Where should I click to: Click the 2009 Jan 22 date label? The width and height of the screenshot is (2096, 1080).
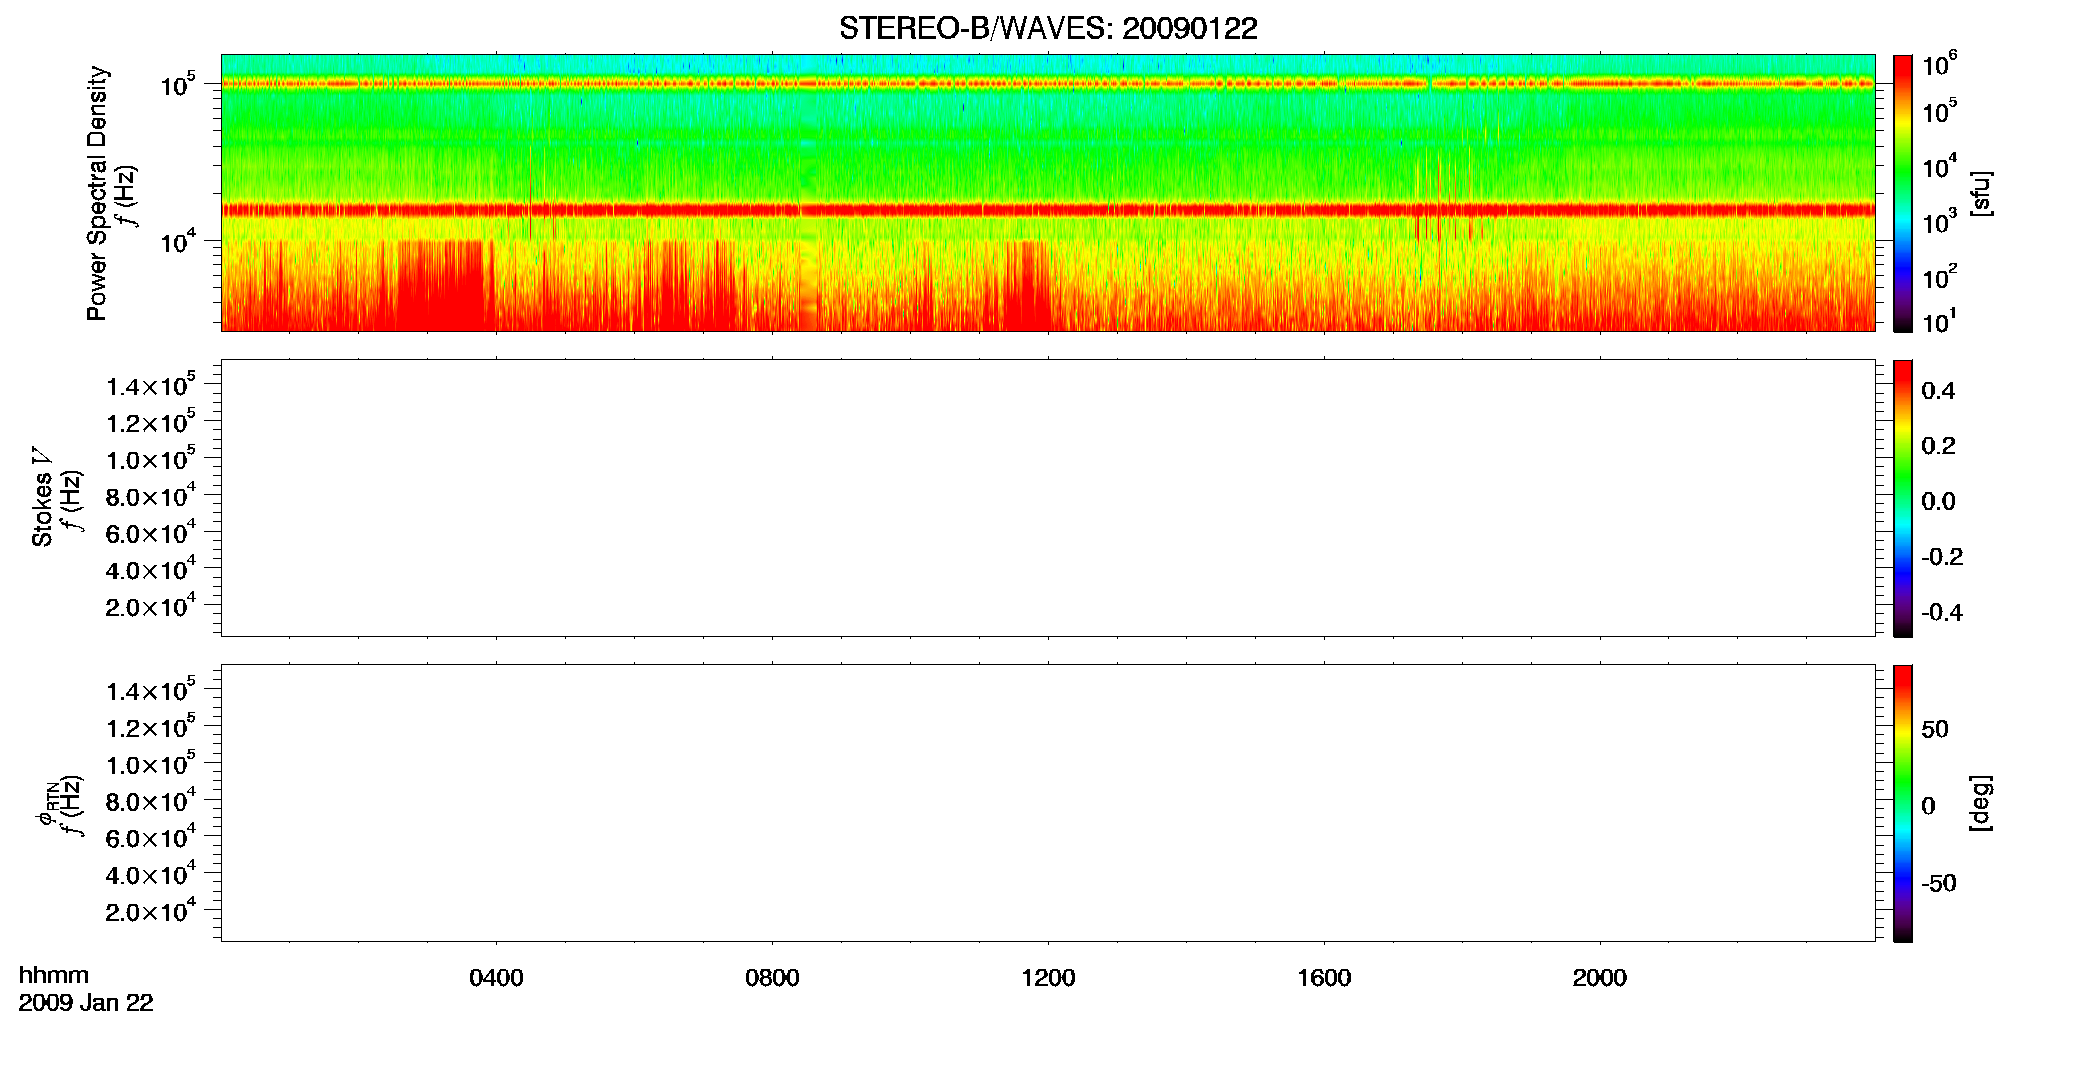86,1003
